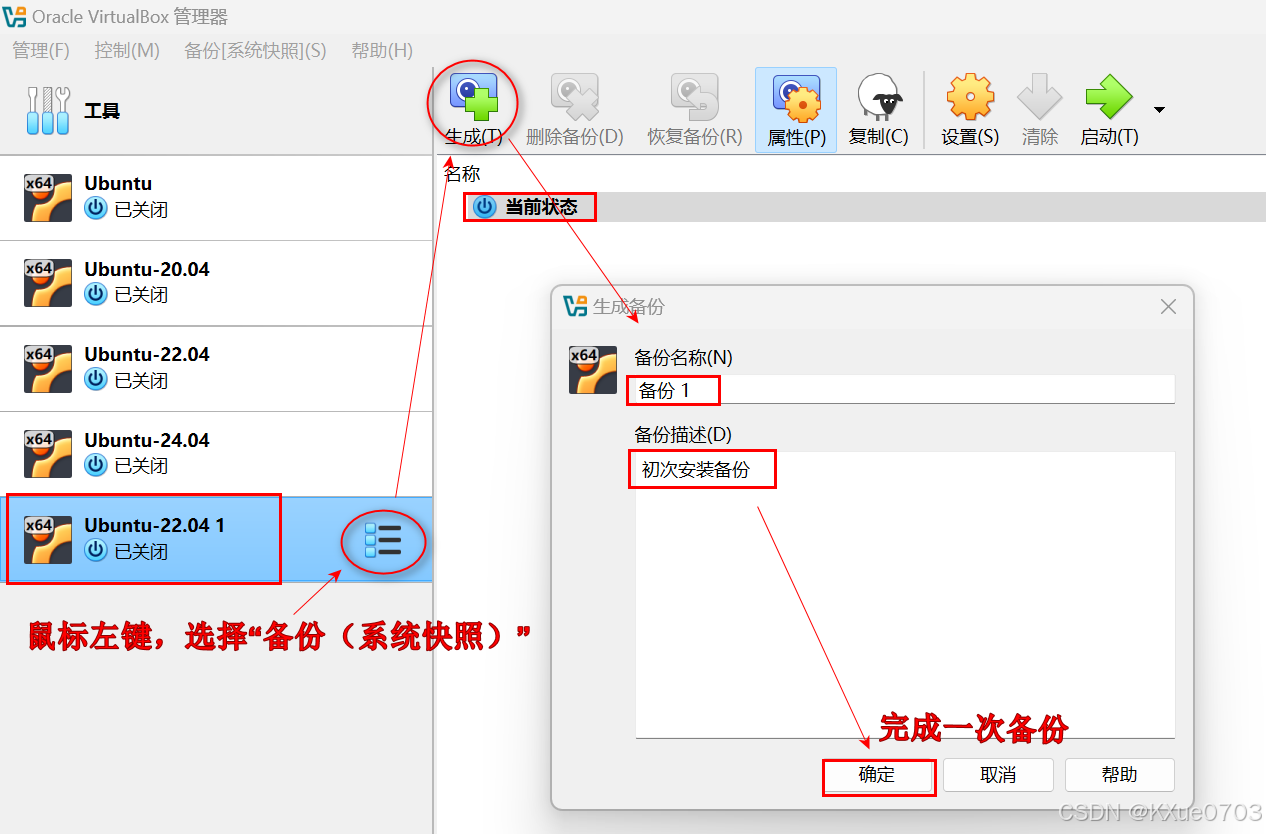Click the x64 icon in the 生成备份 dialog
The width and height of the screenshot is (1266, 834).
(x=593, y=369)
